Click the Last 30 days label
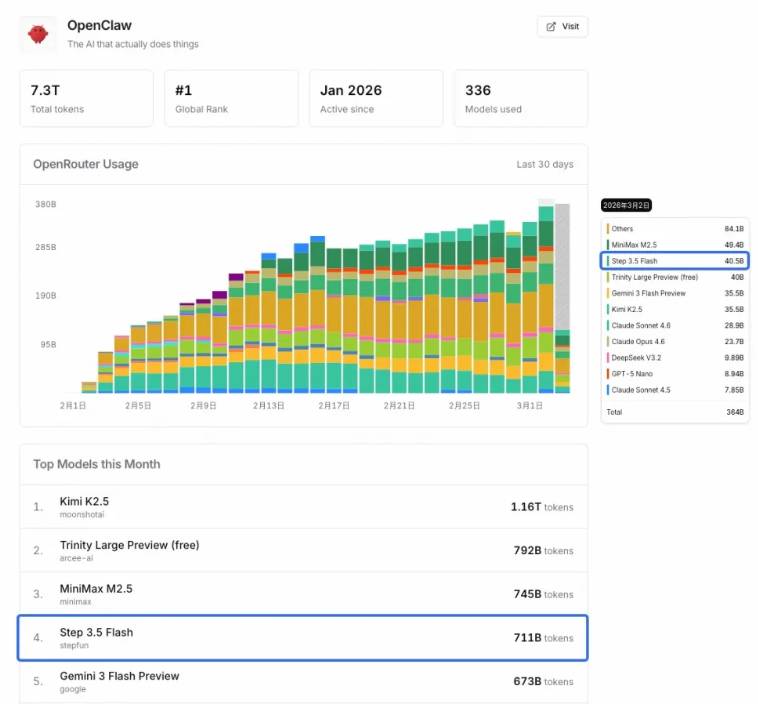The height and width of the screenshot is (725, 758). coord(545,164)
